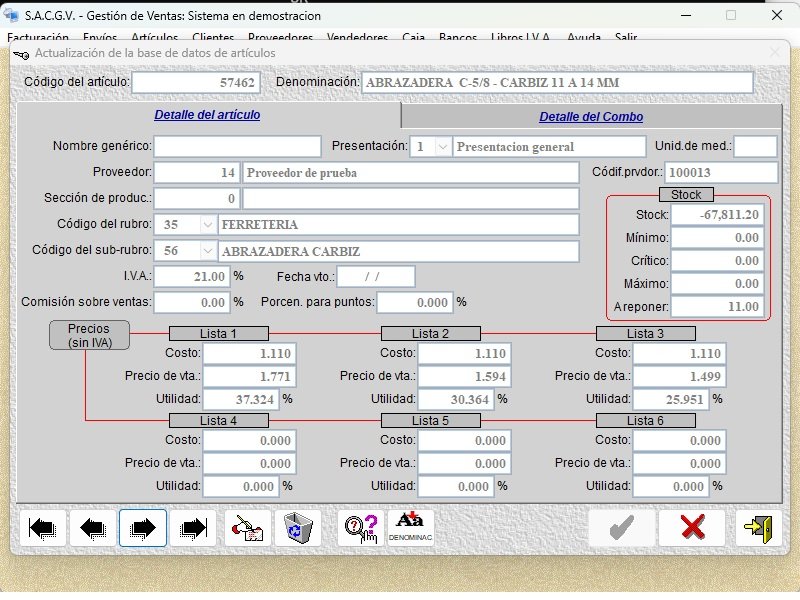Viewport: 800px width, 600px height.
Task: Click 'Proveedor de prueba' name field
Action: click(x=411, y=172)
